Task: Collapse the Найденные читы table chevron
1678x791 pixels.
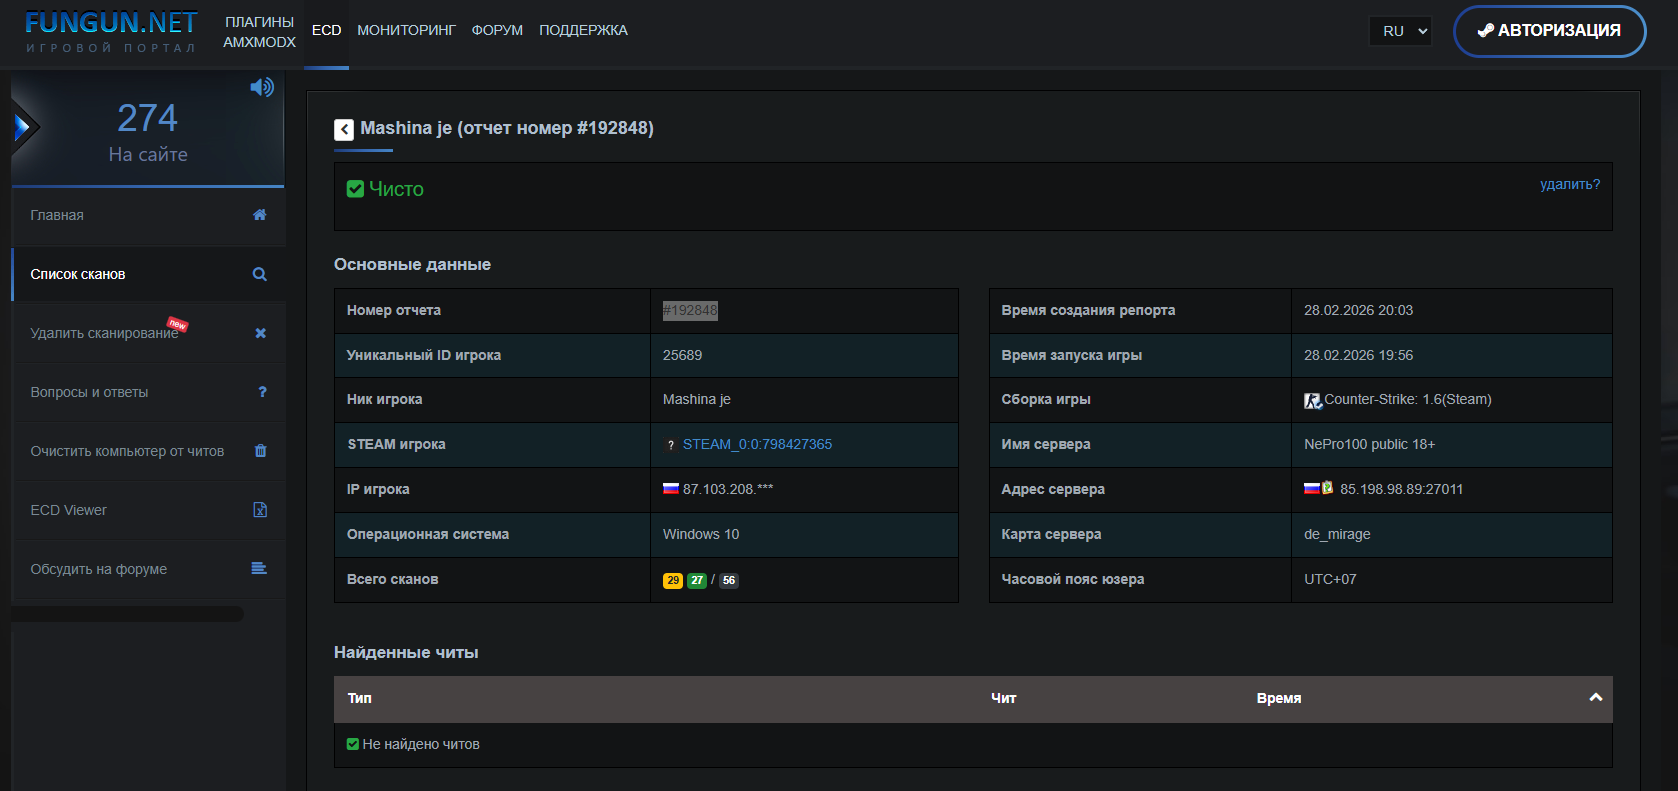Action: click(x=1595, y=698)
